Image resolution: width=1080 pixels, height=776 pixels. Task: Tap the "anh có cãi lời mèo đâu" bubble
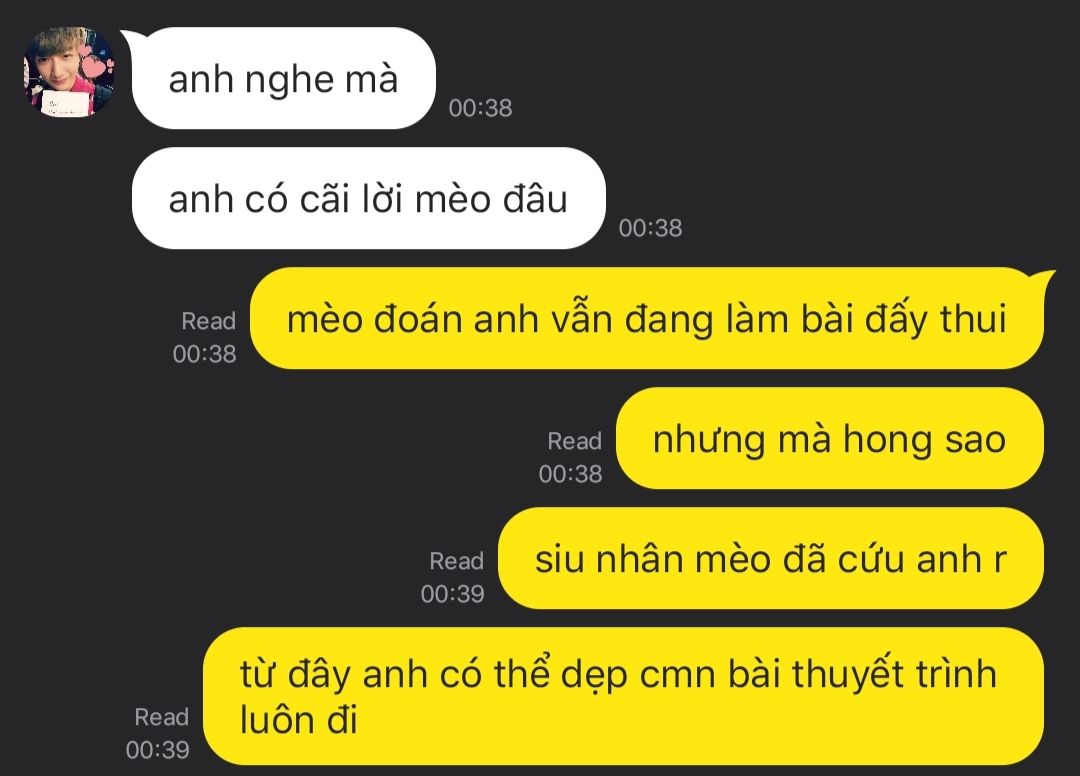tap(368, 198)
